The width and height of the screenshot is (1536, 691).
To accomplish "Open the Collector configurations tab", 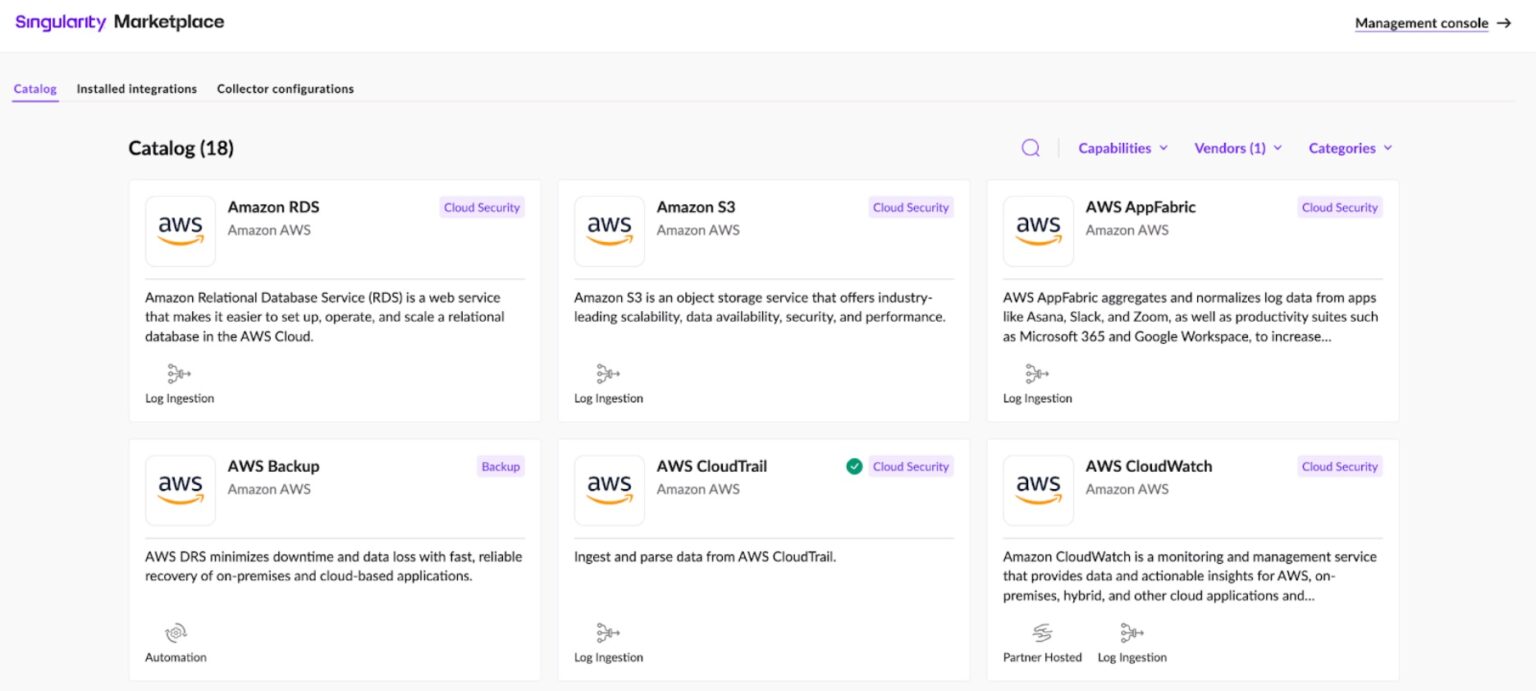I will (285, 88).
